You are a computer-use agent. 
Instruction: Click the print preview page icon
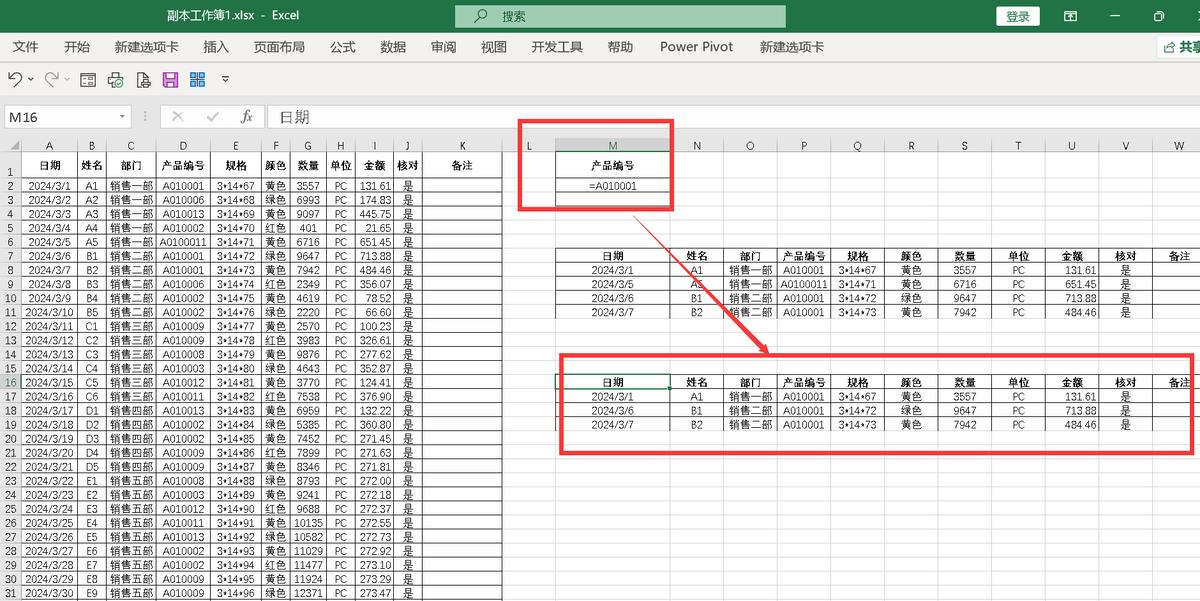pos(143,79)
